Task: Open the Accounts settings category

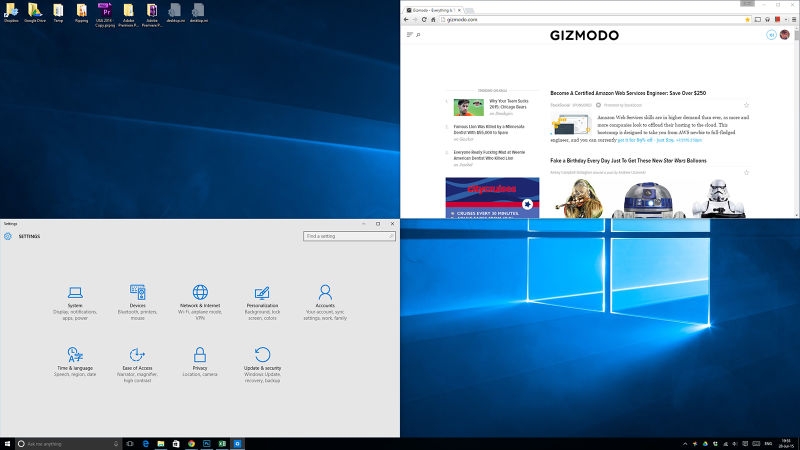Action: pyautogui.click(x=325, y=303)
